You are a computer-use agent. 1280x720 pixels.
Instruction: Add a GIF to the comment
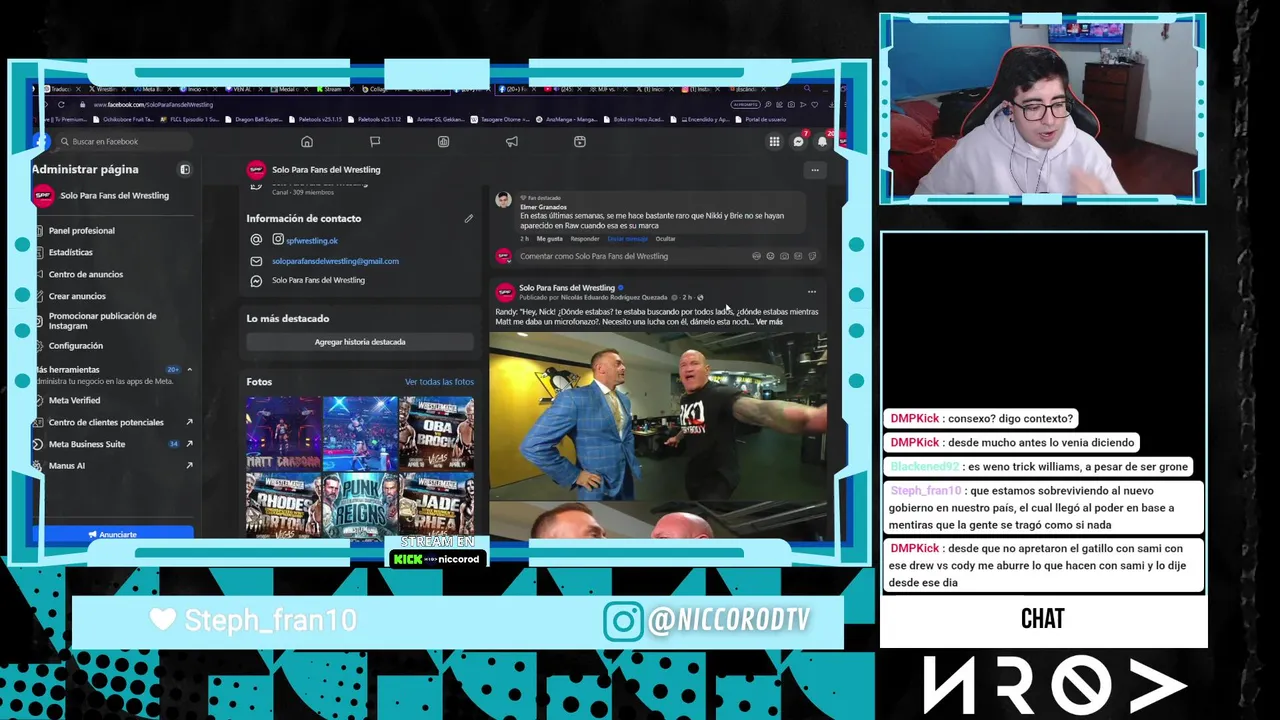(x=798, y=256)
